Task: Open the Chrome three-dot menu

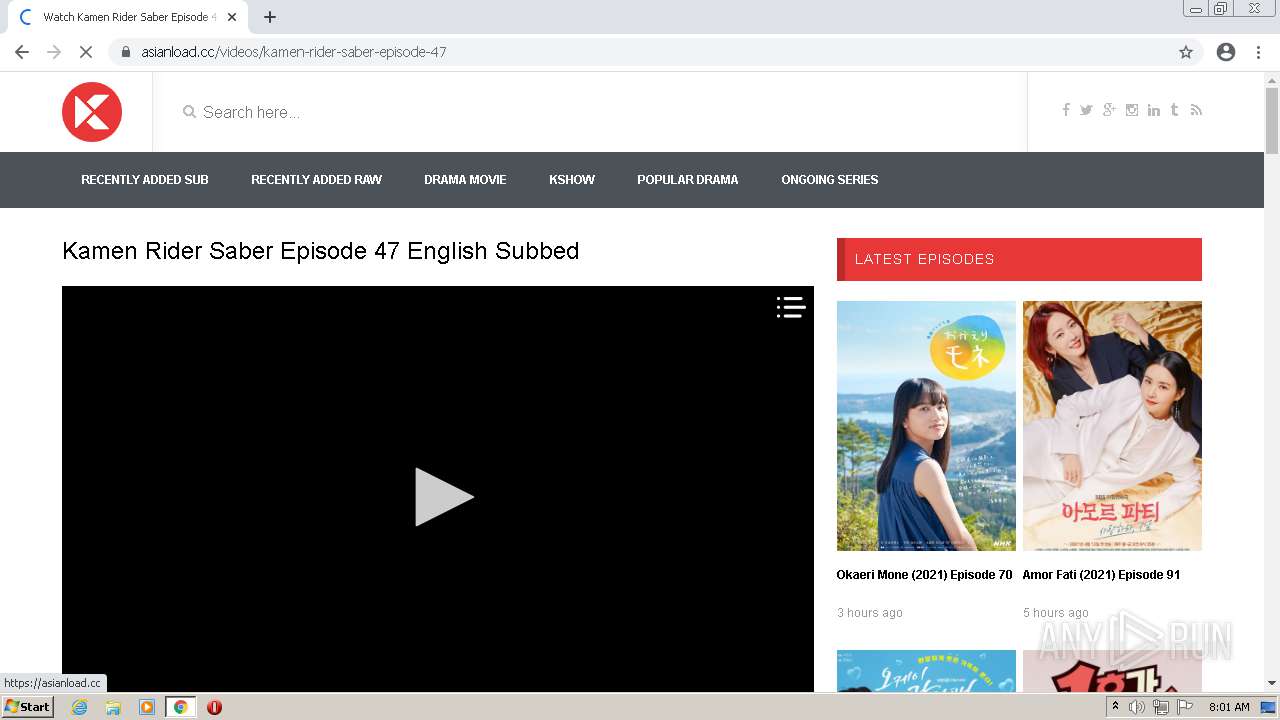Action: 1258,52
